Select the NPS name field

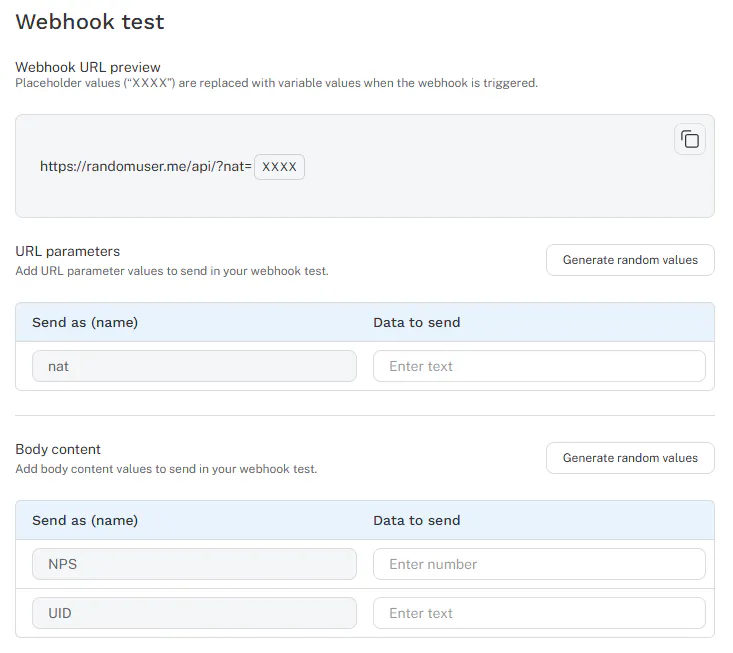(x=194, y=564)
